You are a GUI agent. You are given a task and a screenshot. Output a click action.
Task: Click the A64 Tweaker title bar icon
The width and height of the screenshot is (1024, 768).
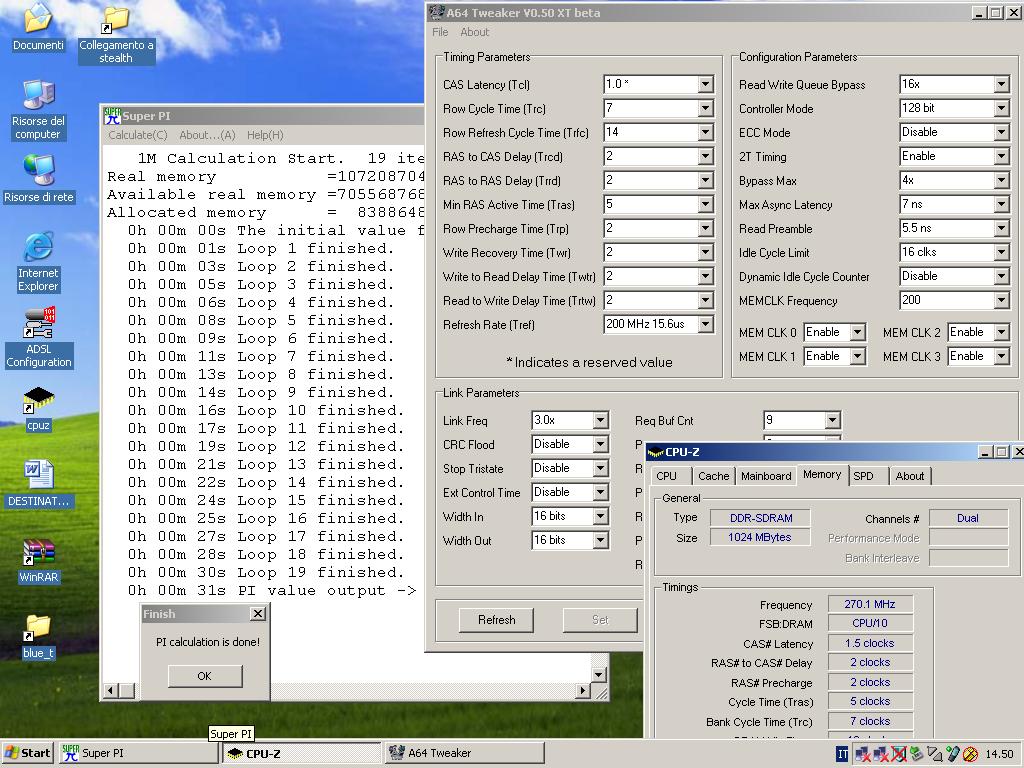click(x=436, y=12)
